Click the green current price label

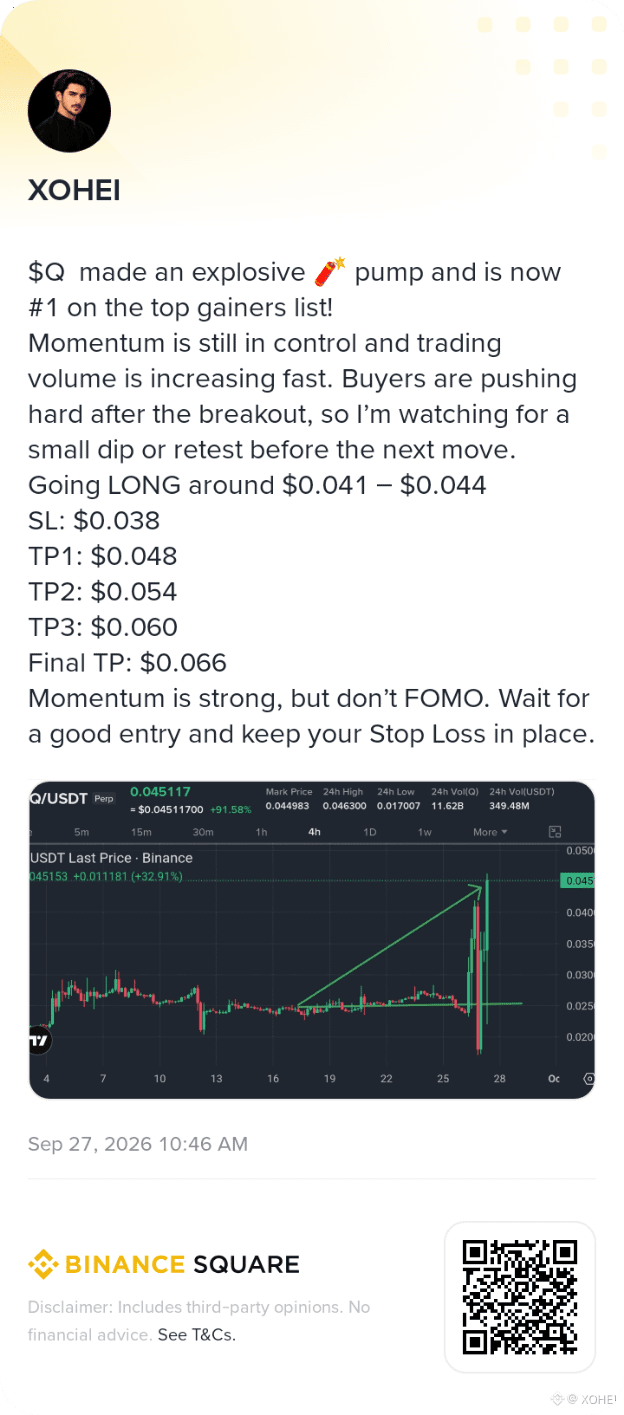click(578, 881)
